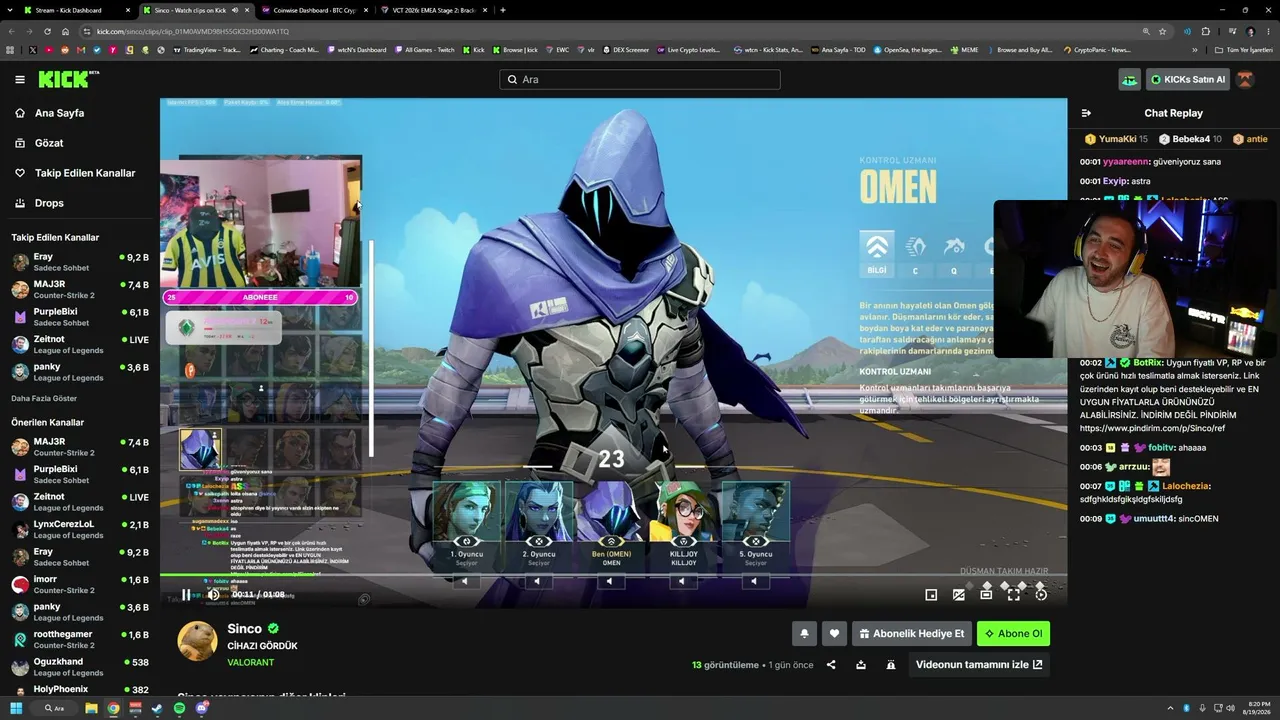Enter fullscreen mode on the player
The image size is (1280, 720).
tap(1013, 595)
